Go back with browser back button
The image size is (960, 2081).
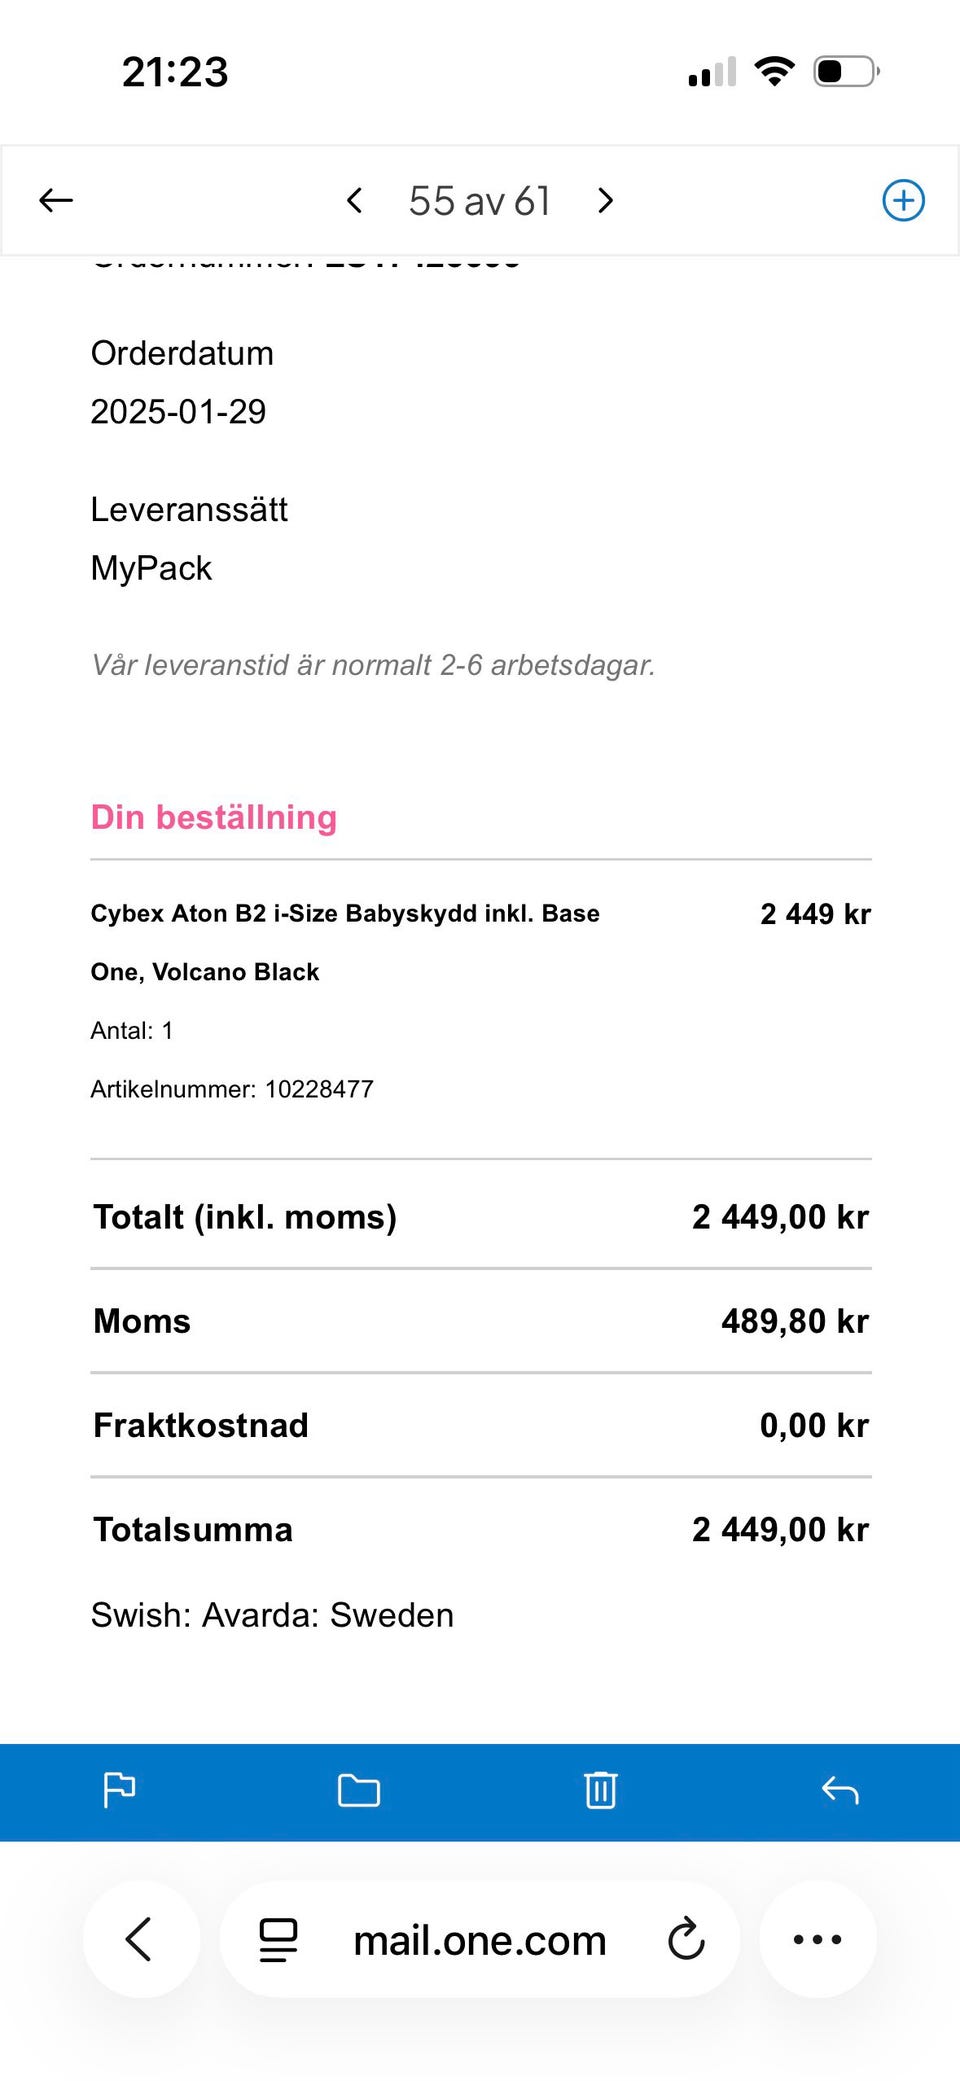click(141, 1939)
